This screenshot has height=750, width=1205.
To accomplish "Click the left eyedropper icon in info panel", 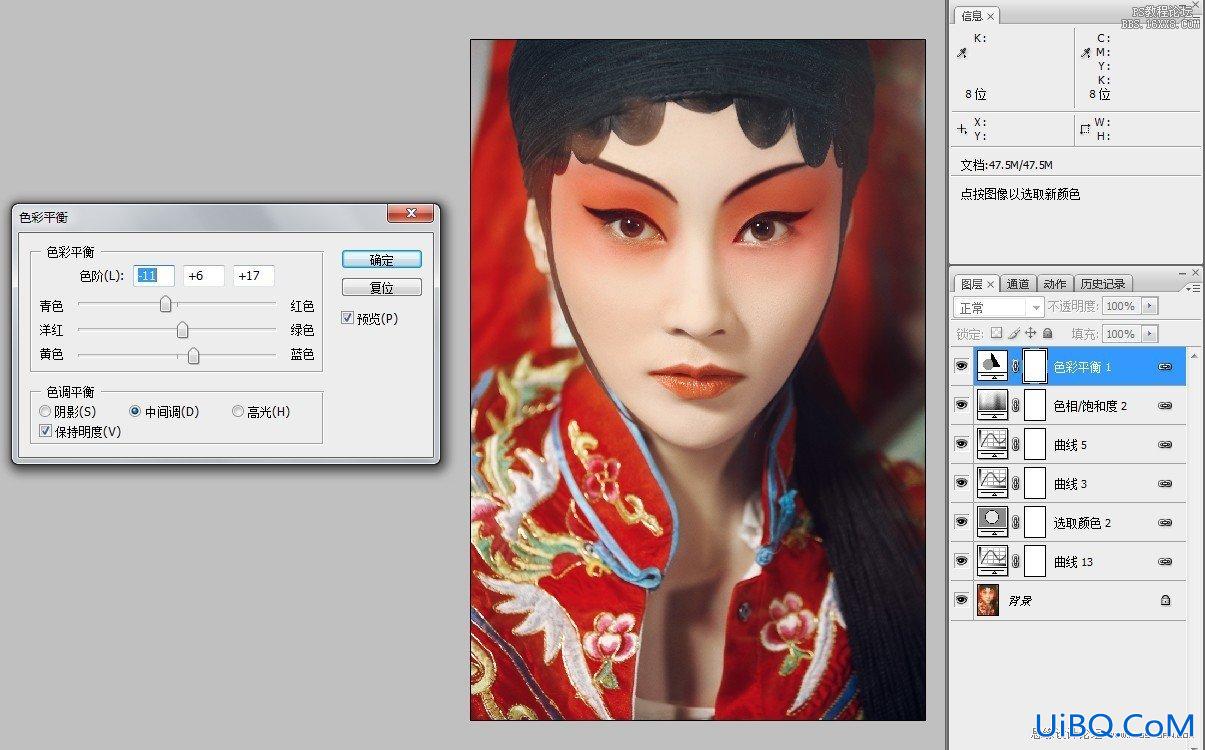I will point(962,53).
